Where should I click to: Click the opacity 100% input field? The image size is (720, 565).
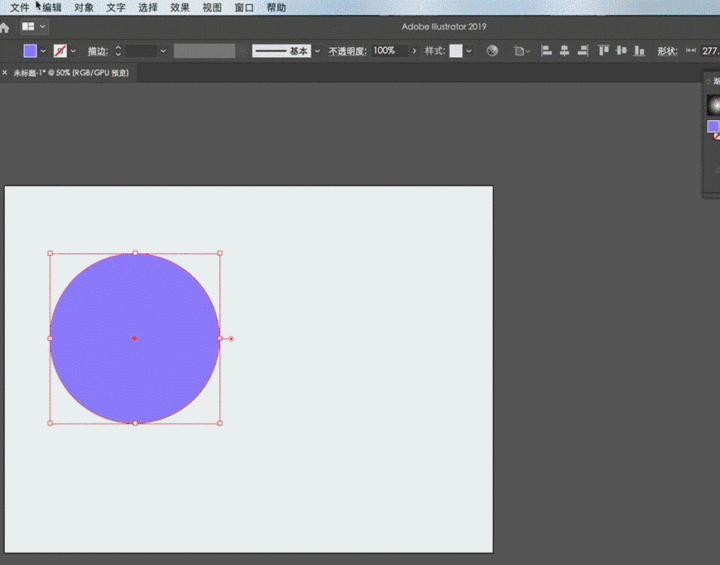coord(389,51)
